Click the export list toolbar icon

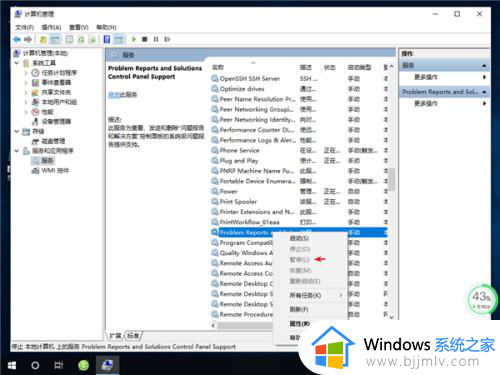pos(92,39)
